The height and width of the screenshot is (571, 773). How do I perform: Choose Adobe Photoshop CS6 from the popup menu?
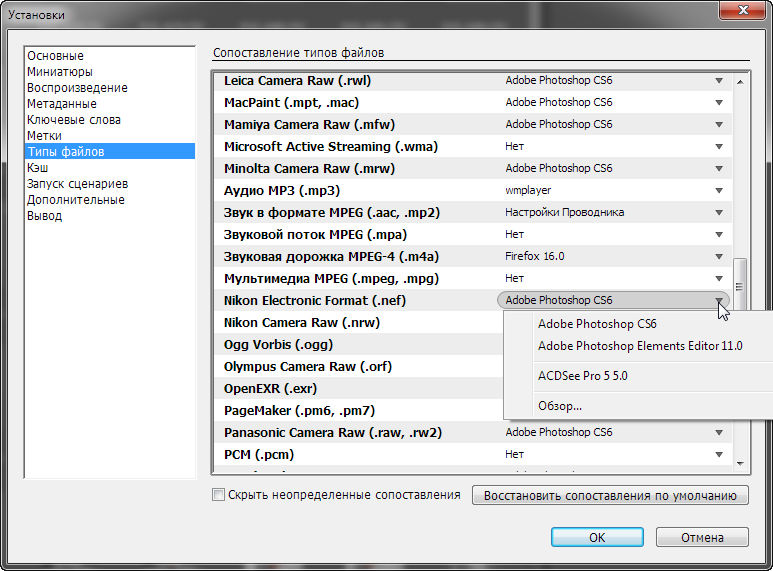tap(597, 324)
